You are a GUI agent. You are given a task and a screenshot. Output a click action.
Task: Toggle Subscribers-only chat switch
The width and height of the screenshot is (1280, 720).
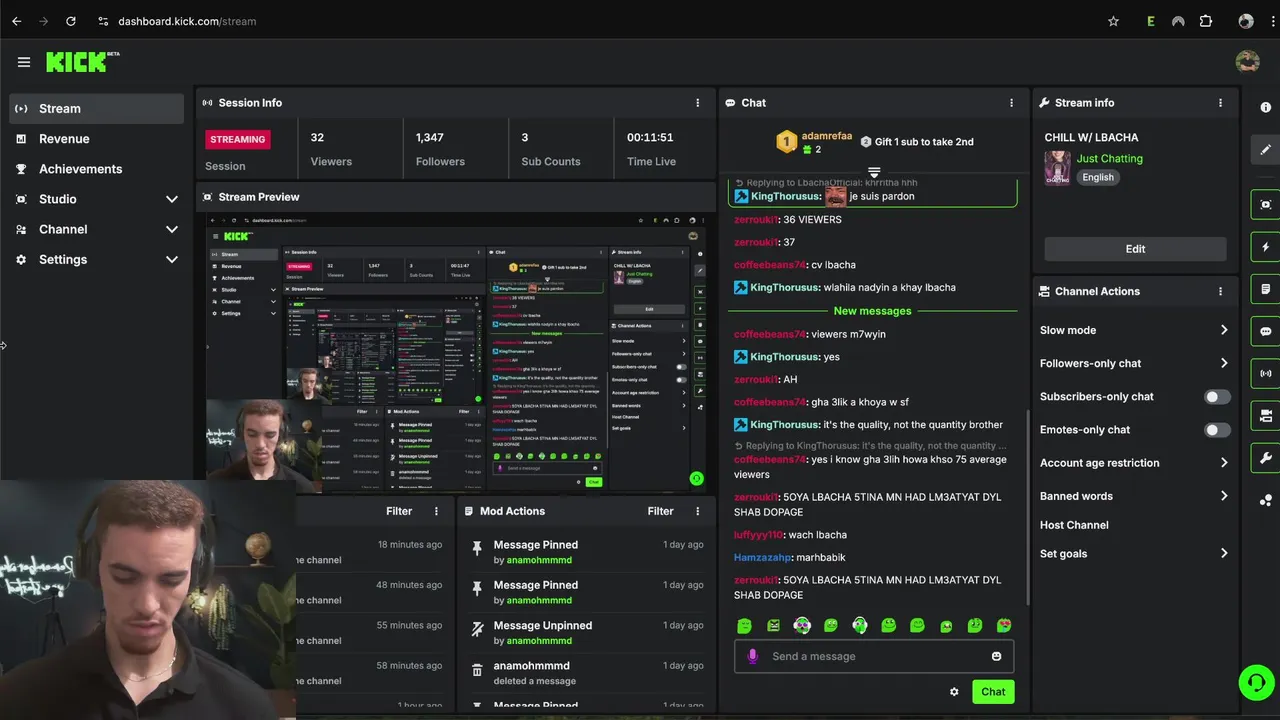click(1217, 397)
